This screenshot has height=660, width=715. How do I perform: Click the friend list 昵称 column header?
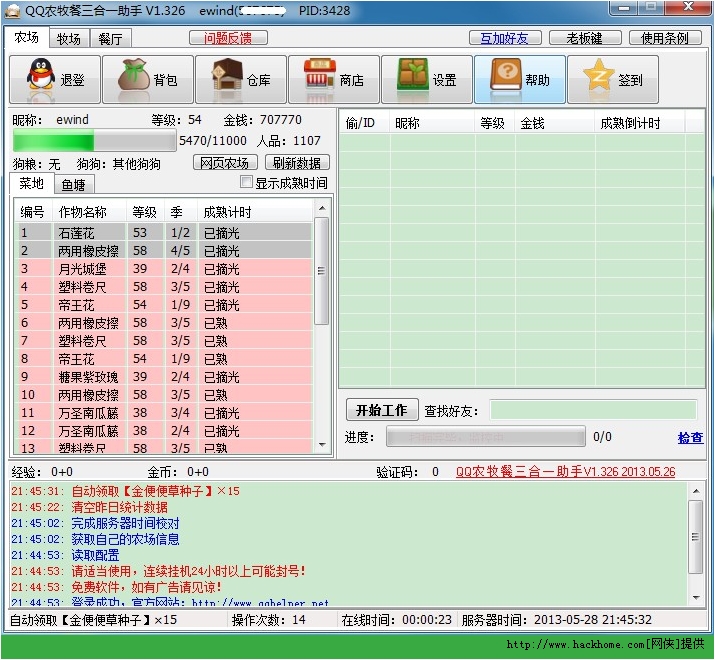coord(431,123)
